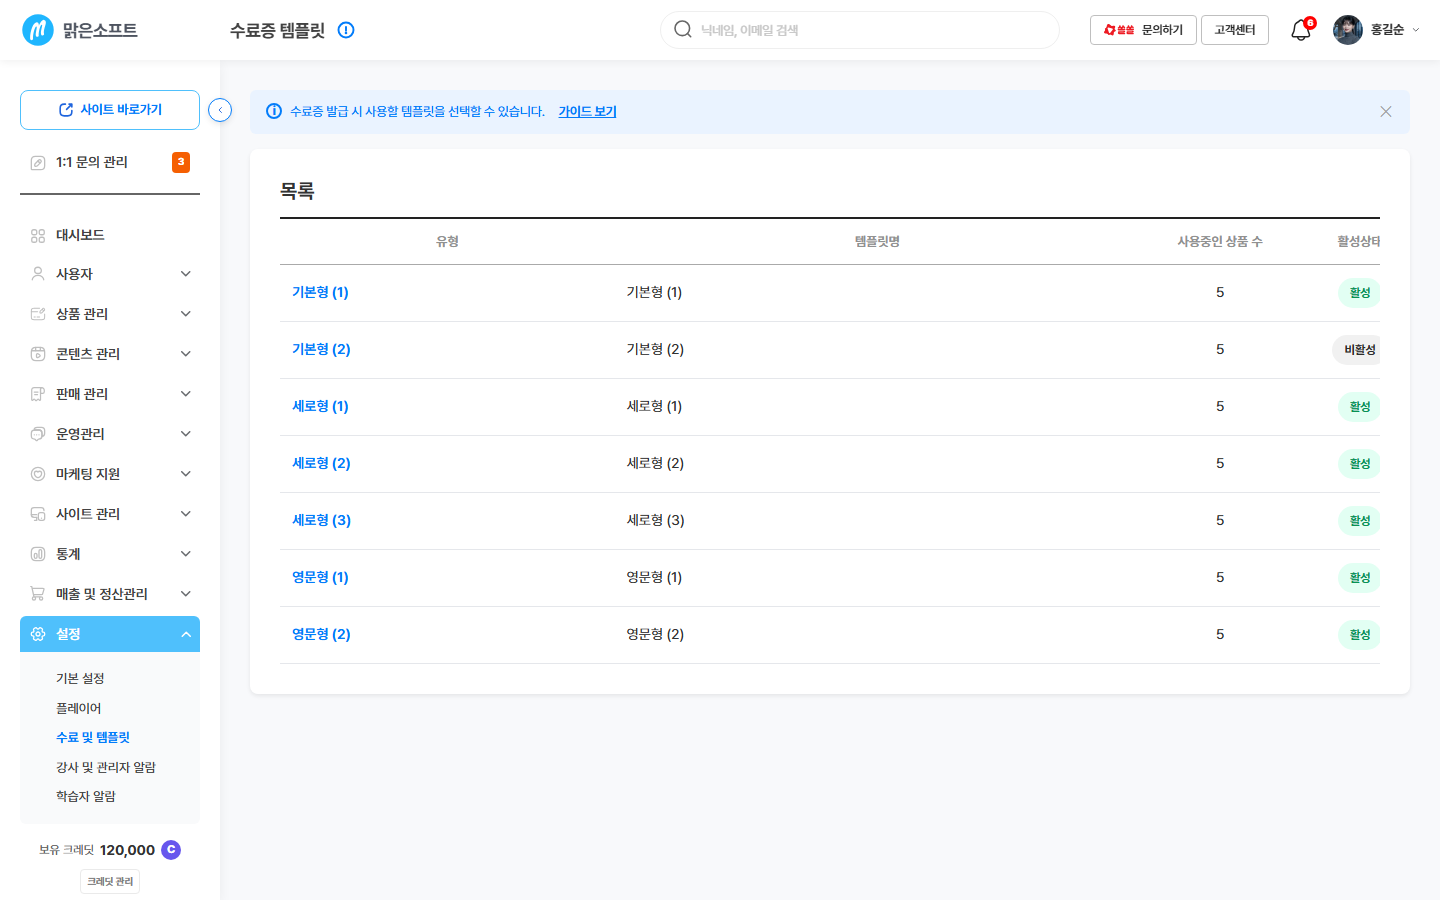Click the orange badge showing 3
1440x900 pixels.
181,162
